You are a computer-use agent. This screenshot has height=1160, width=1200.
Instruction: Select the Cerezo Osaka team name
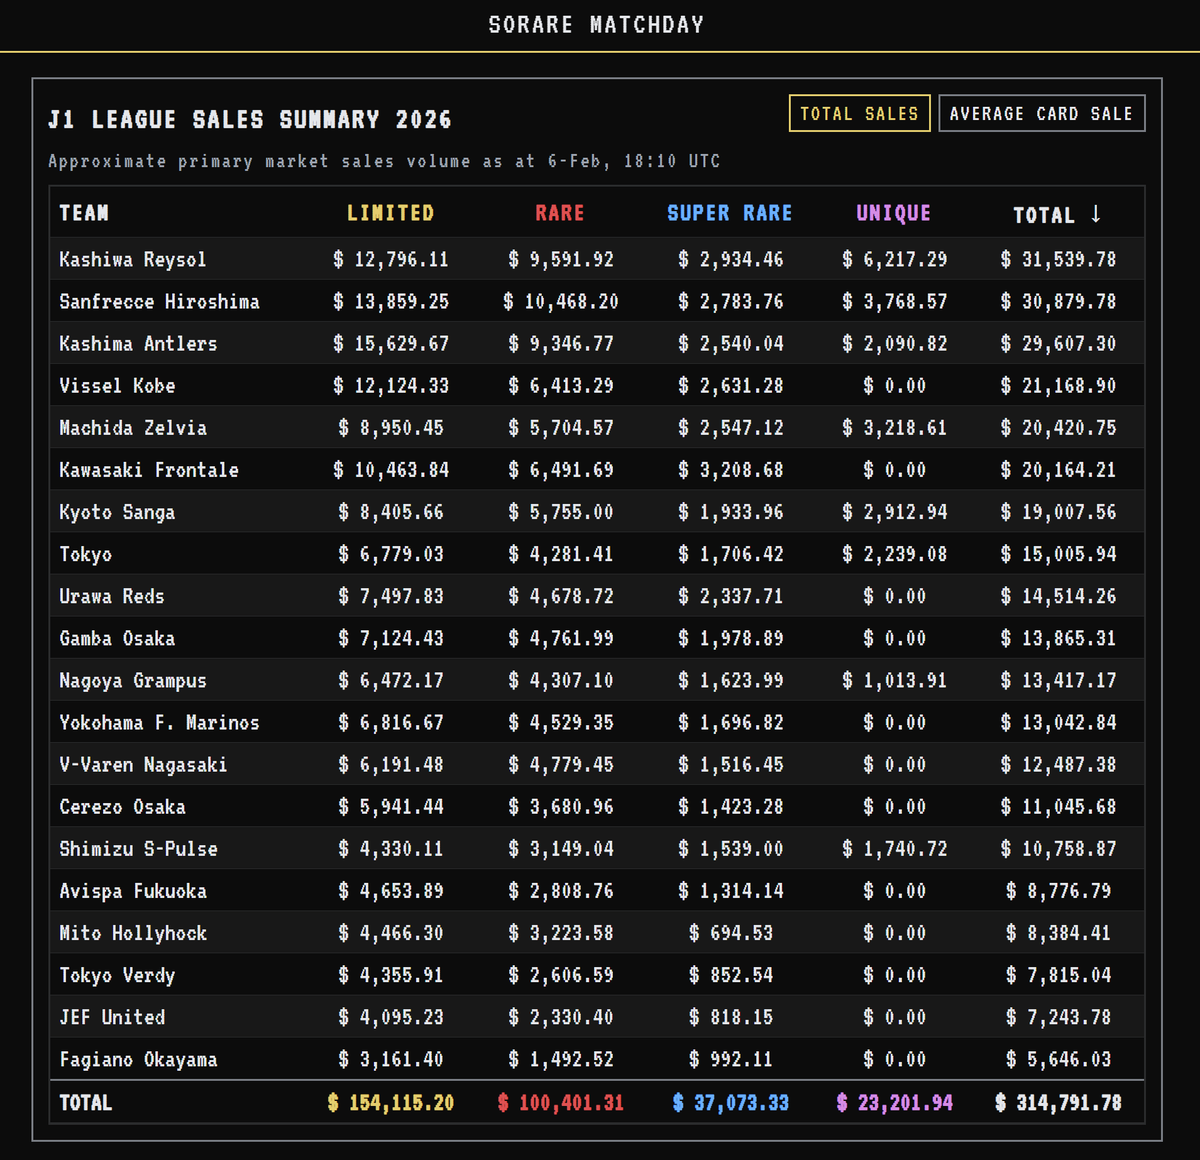(x=122, y=806)
